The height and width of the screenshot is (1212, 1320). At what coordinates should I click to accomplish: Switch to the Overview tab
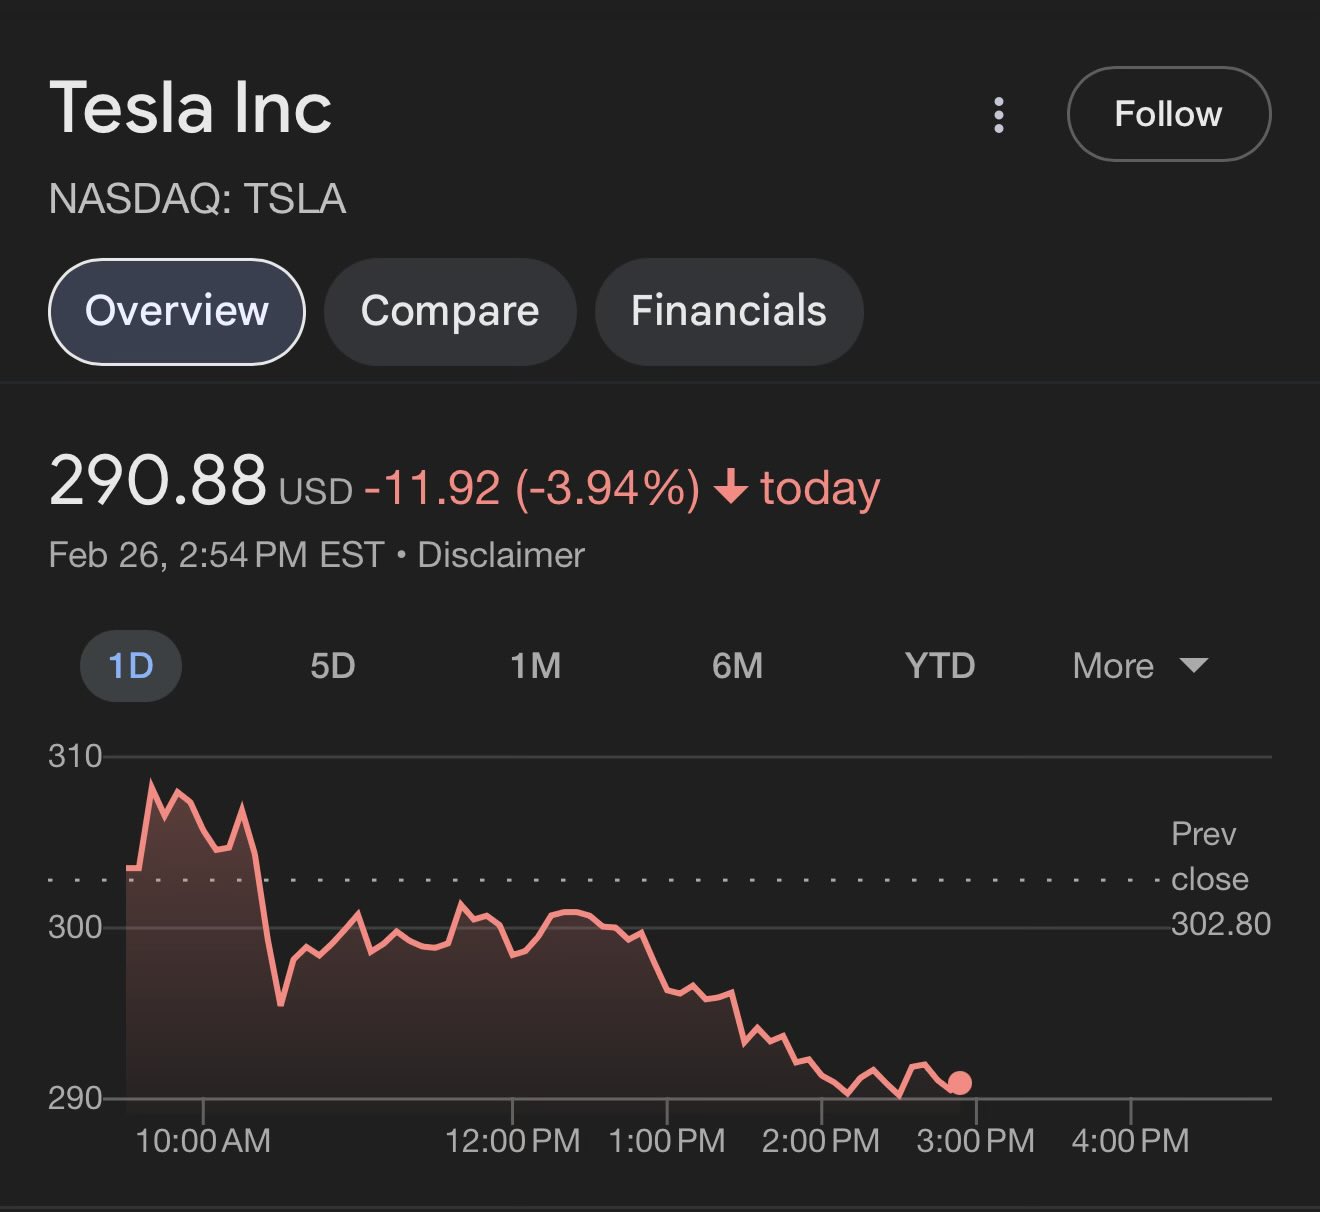click(177, 311)
